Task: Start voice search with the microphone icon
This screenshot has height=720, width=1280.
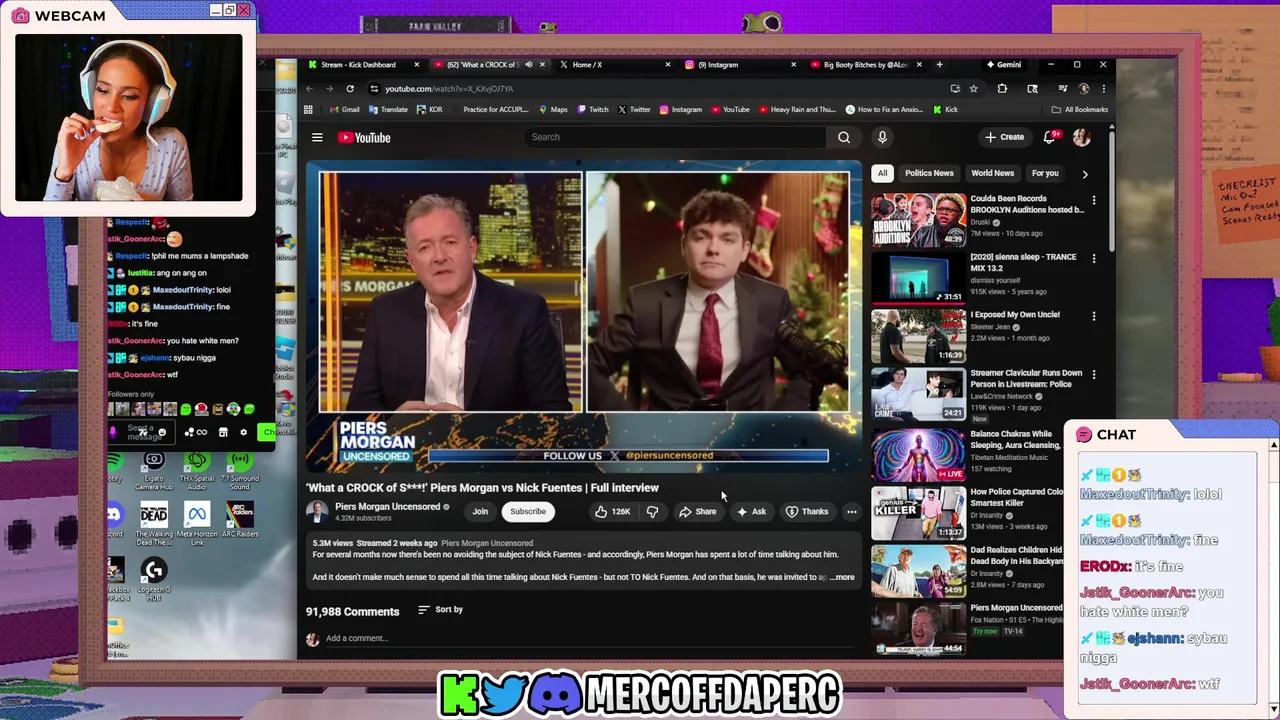Action: 882,137
